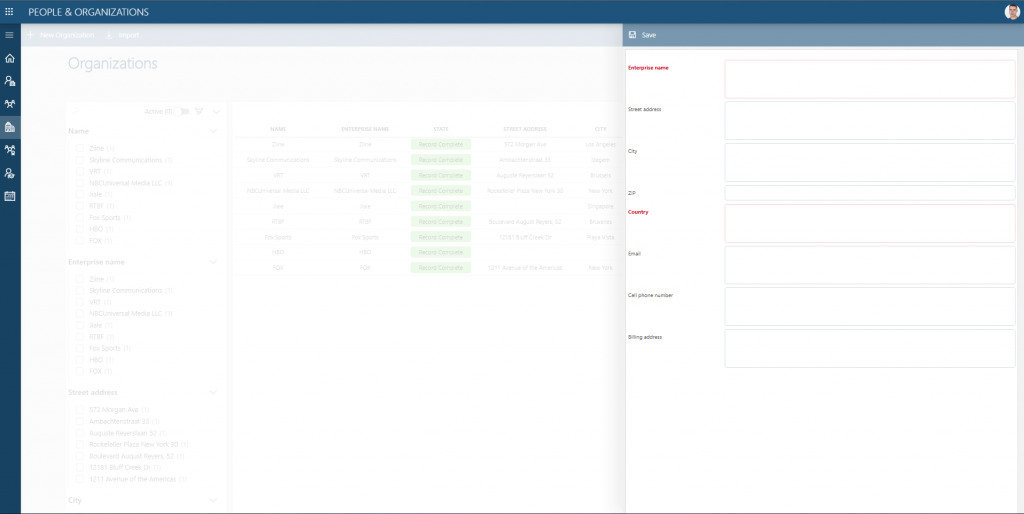Viewport: 1024px width, 514px height.
Task: Check Ziine under the Name filter
Action: 80,149
